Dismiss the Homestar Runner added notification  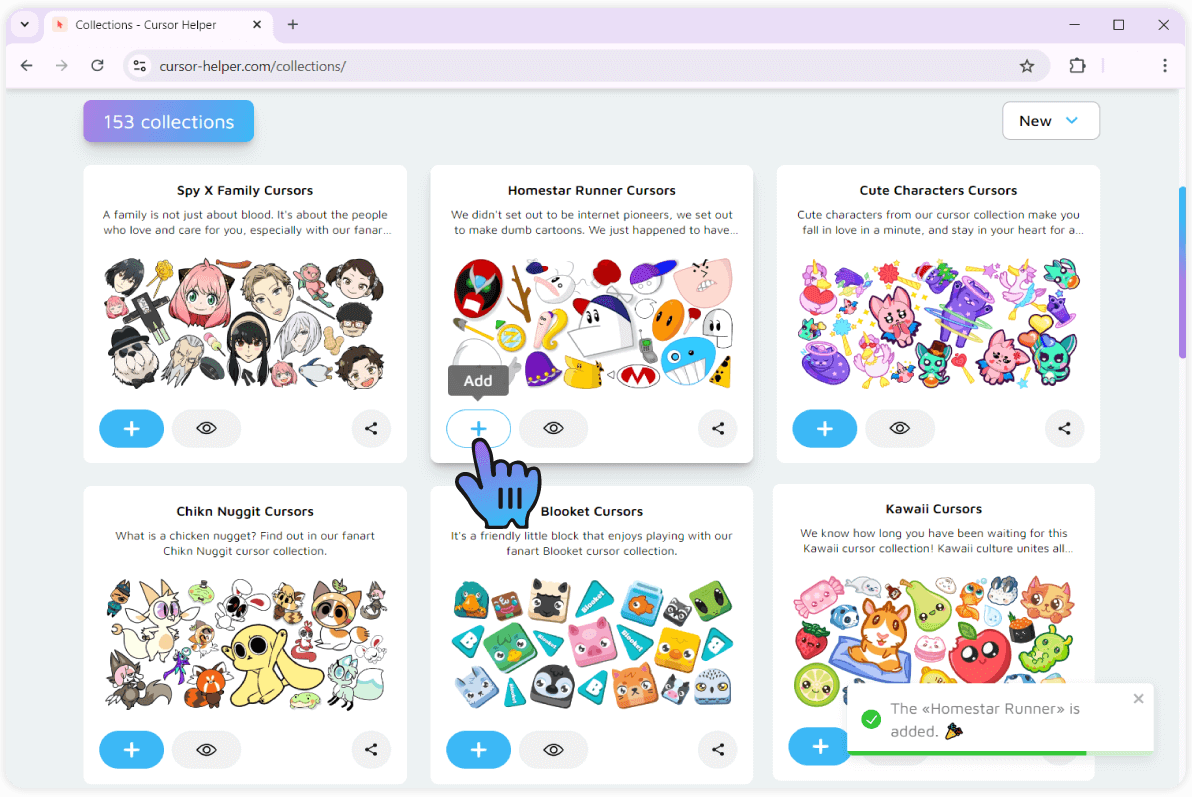point(1138,699)
